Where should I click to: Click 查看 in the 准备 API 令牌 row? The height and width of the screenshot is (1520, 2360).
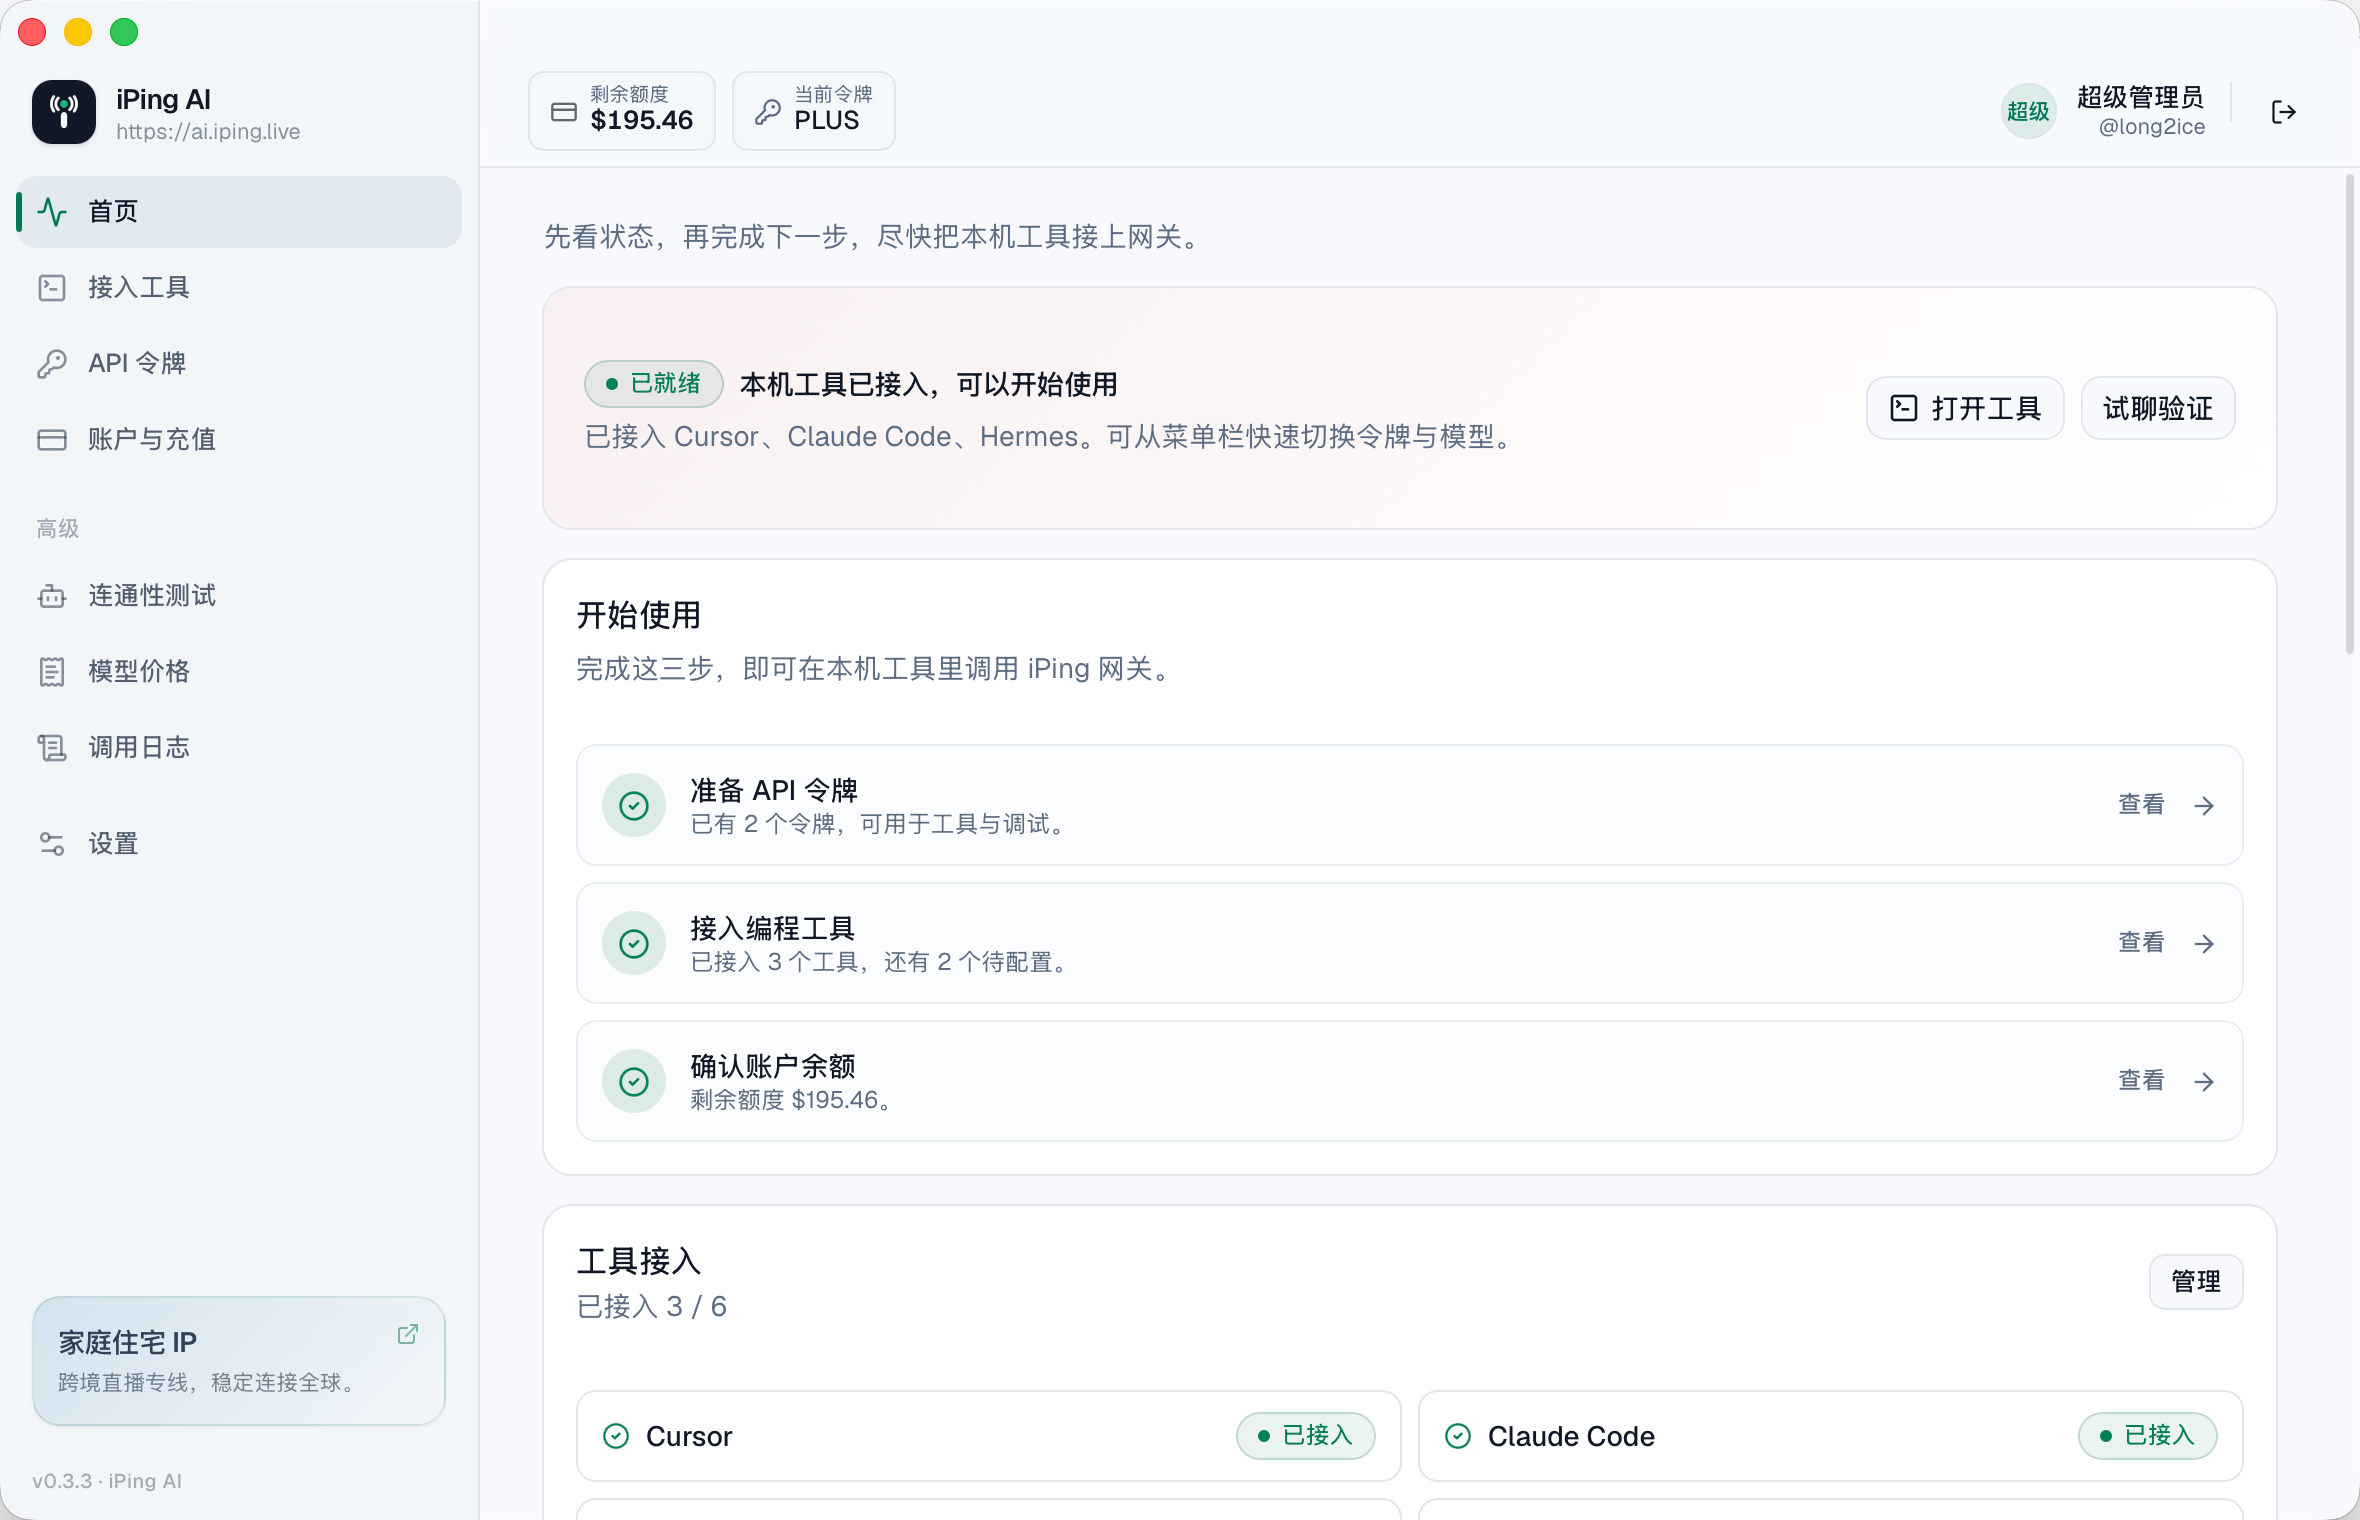[2142, 805]
